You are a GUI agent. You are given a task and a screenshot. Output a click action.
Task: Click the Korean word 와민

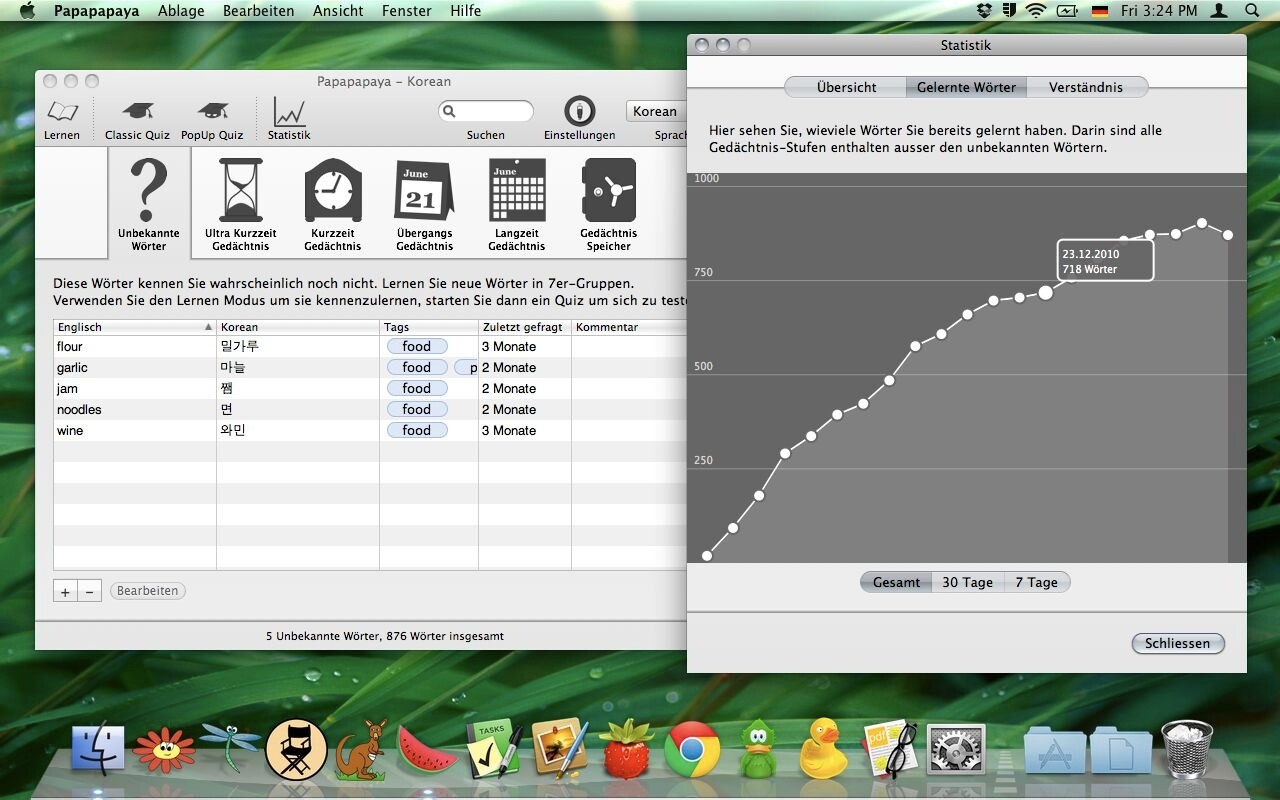[233, 431]
